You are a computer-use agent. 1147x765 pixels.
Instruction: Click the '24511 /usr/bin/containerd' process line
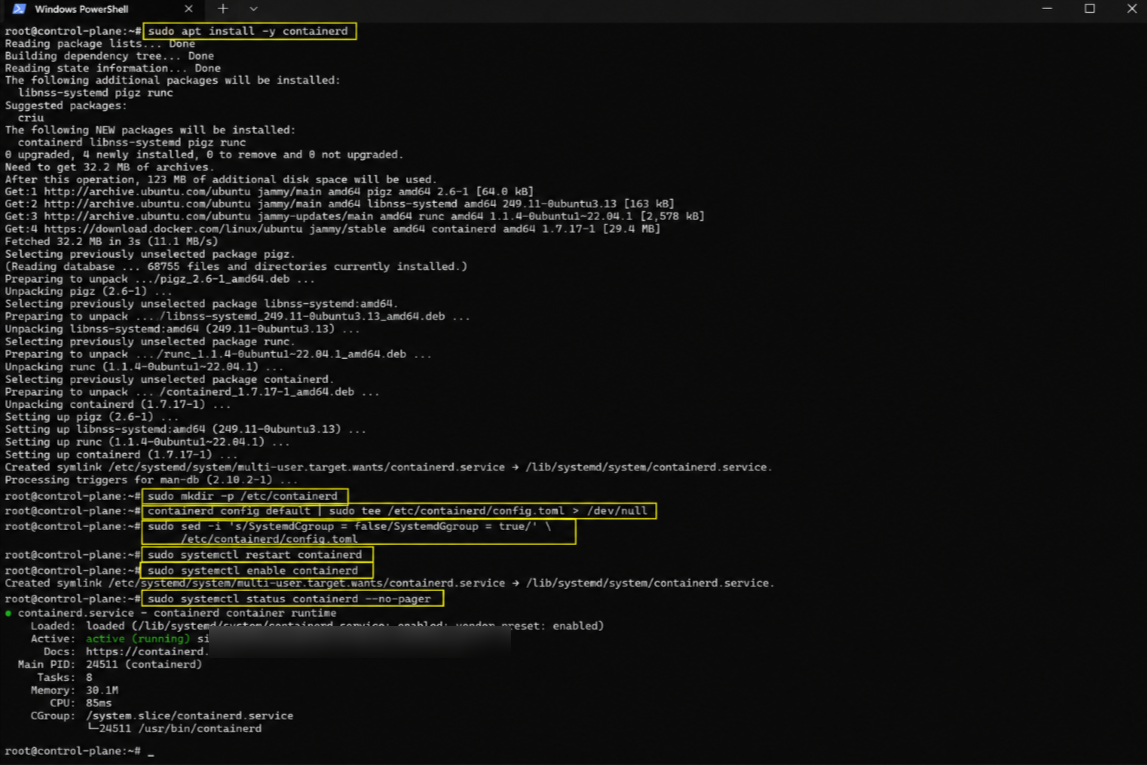[x=174, y=729]
